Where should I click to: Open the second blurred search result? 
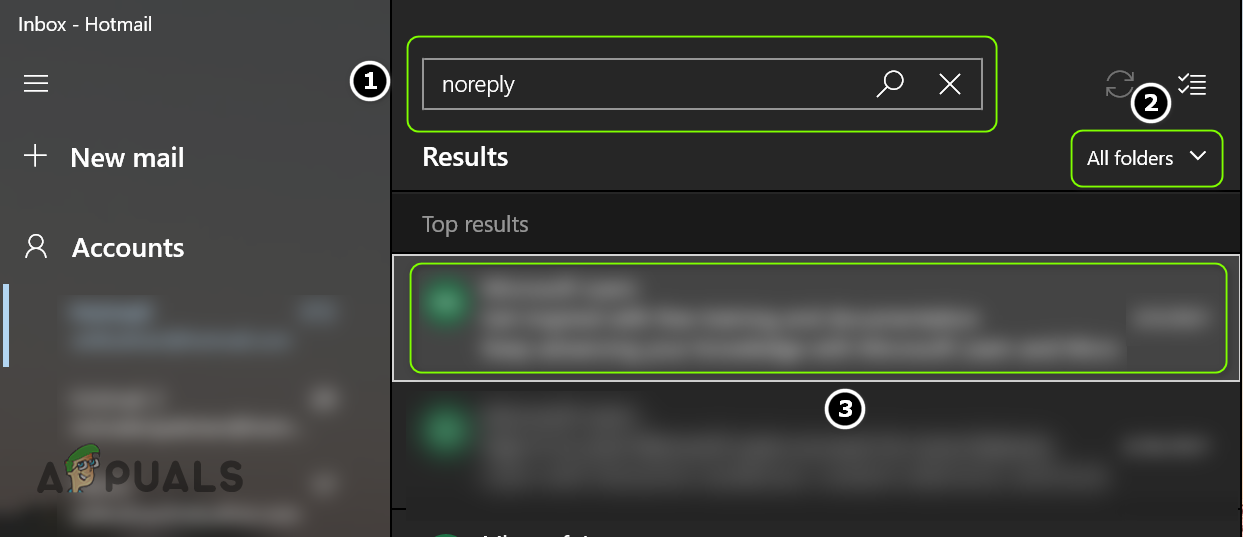pyautogui.click(x=800, y=445)
